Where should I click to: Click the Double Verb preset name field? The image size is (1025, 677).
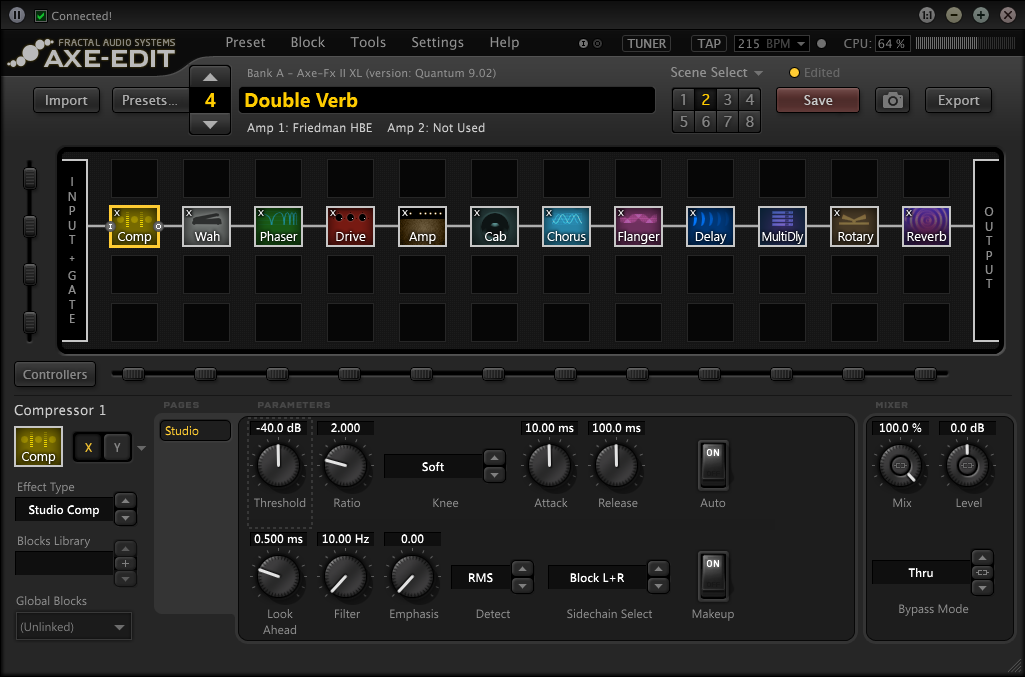point(446,101)
